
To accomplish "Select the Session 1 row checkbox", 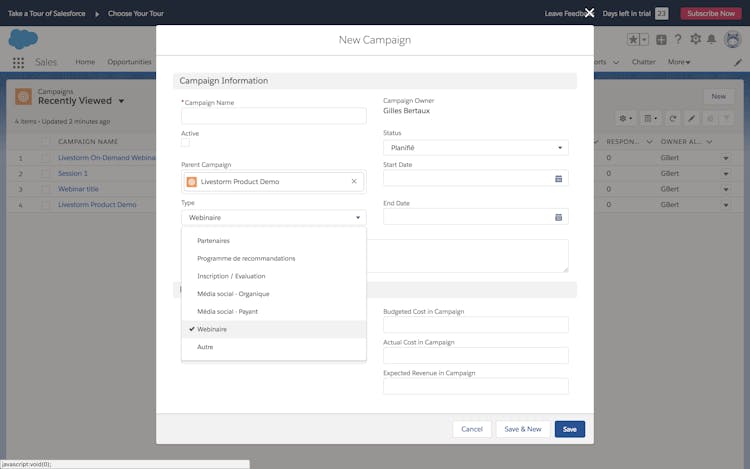I will click(x=45, y=173).
